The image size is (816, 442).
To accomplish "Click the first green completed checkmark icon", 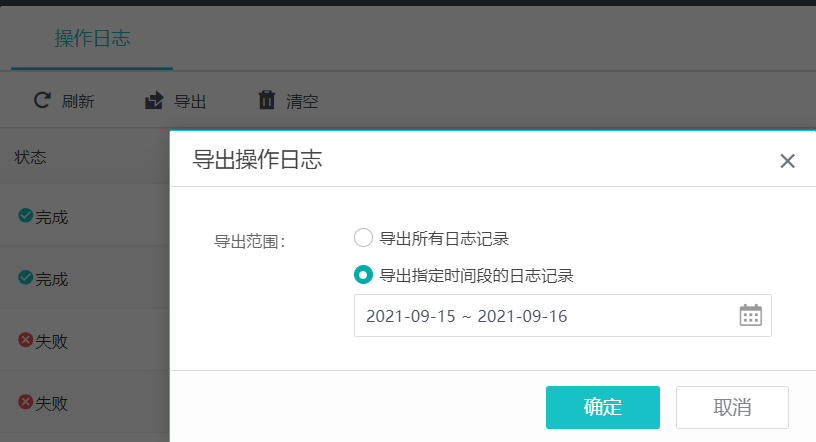I will (26, 215).
